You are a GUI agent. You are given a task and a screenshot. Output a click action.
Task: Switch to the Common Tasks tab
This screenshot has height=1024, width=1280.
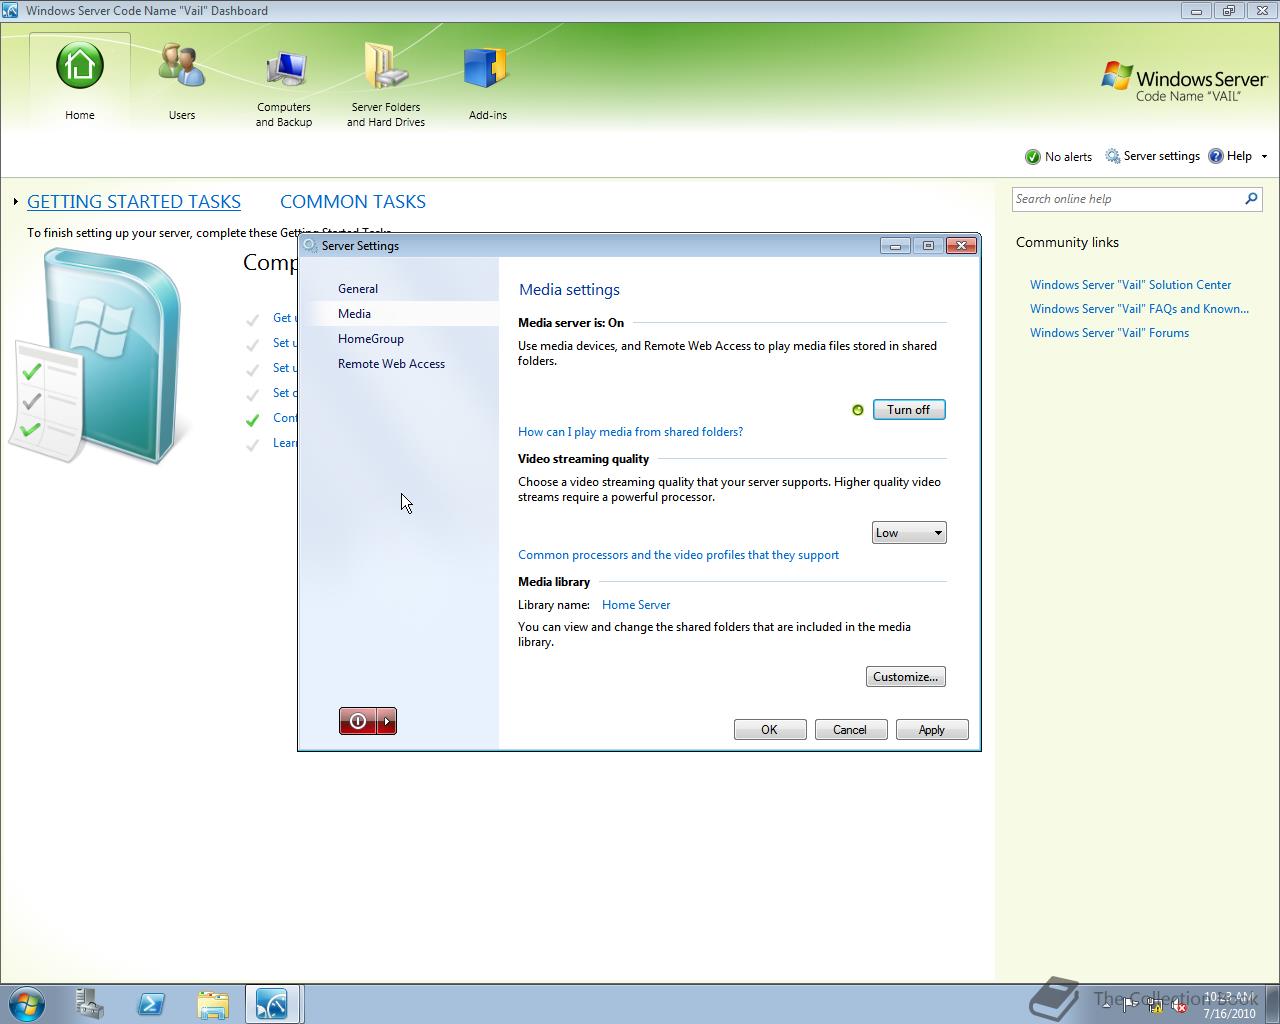[353, 202]
